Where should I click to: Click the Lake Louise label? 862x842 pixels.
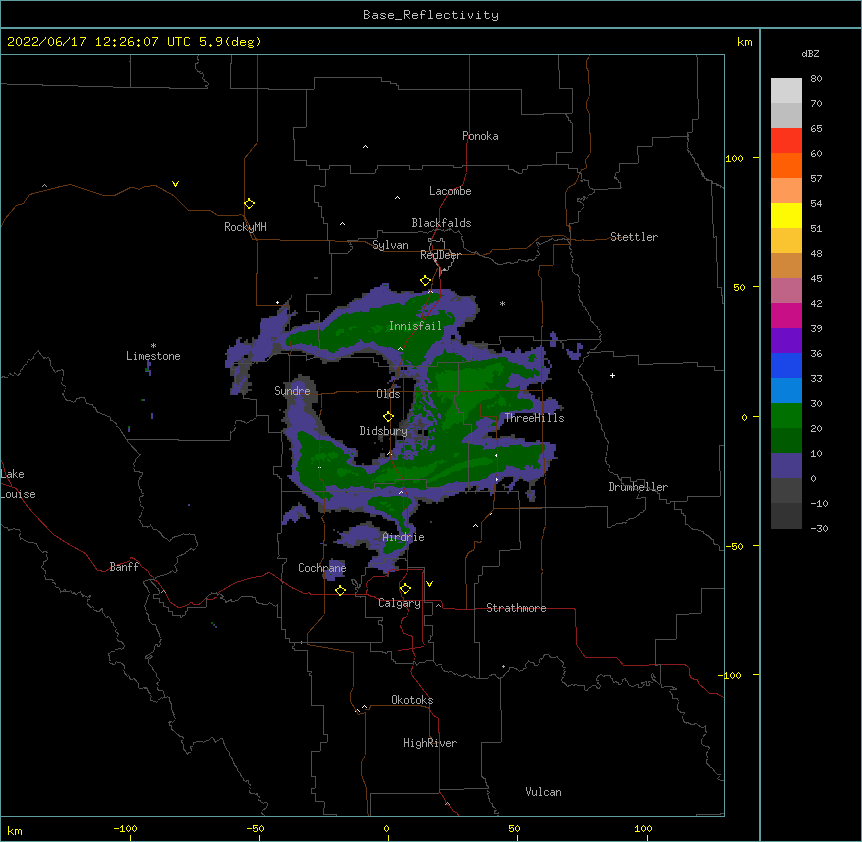click(x=18, y=484)
